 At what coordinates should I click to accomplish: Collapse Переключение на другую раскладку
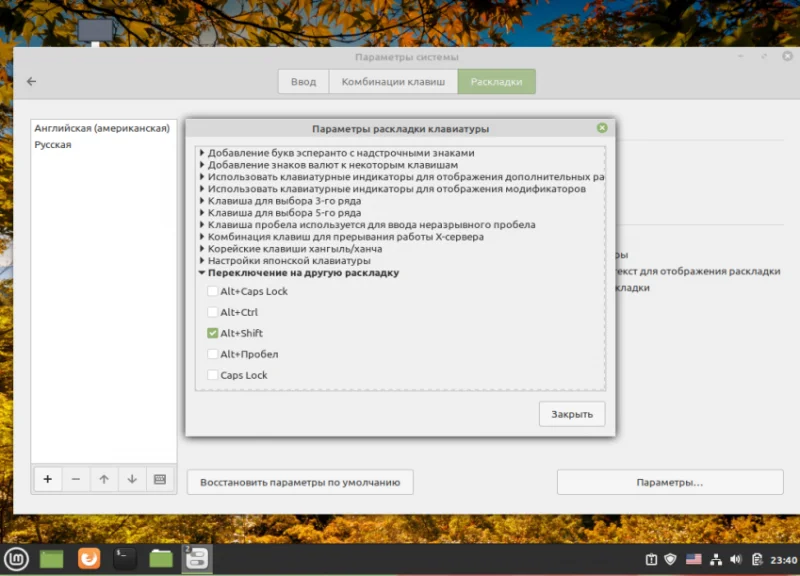(x=202, y=273)
